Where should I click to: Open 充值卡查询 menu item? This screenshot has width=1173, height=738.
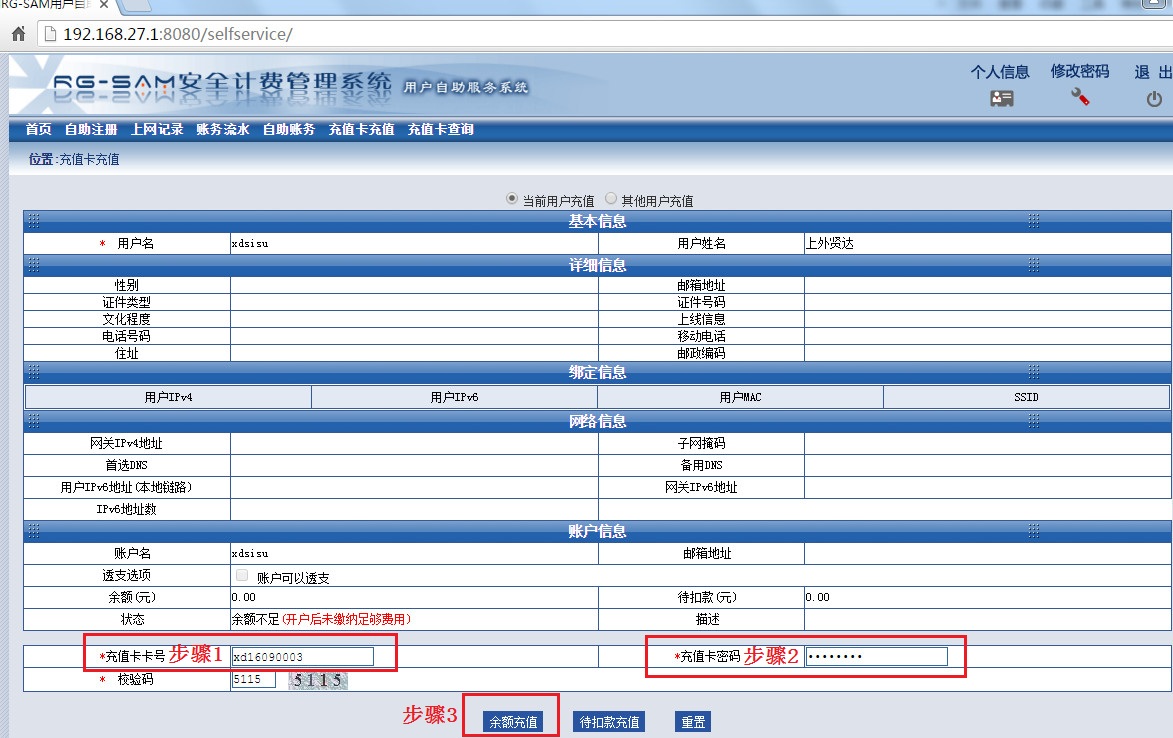point(440,129)
